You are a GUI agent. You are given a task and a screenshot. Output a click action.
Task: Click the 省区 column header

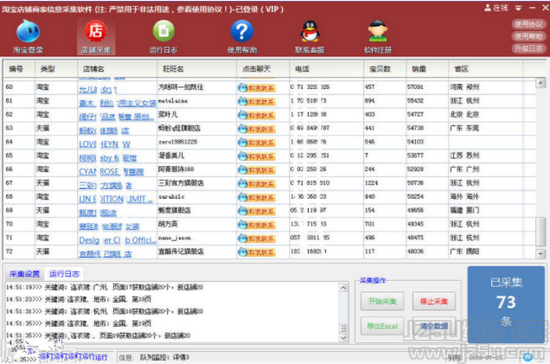485,69
